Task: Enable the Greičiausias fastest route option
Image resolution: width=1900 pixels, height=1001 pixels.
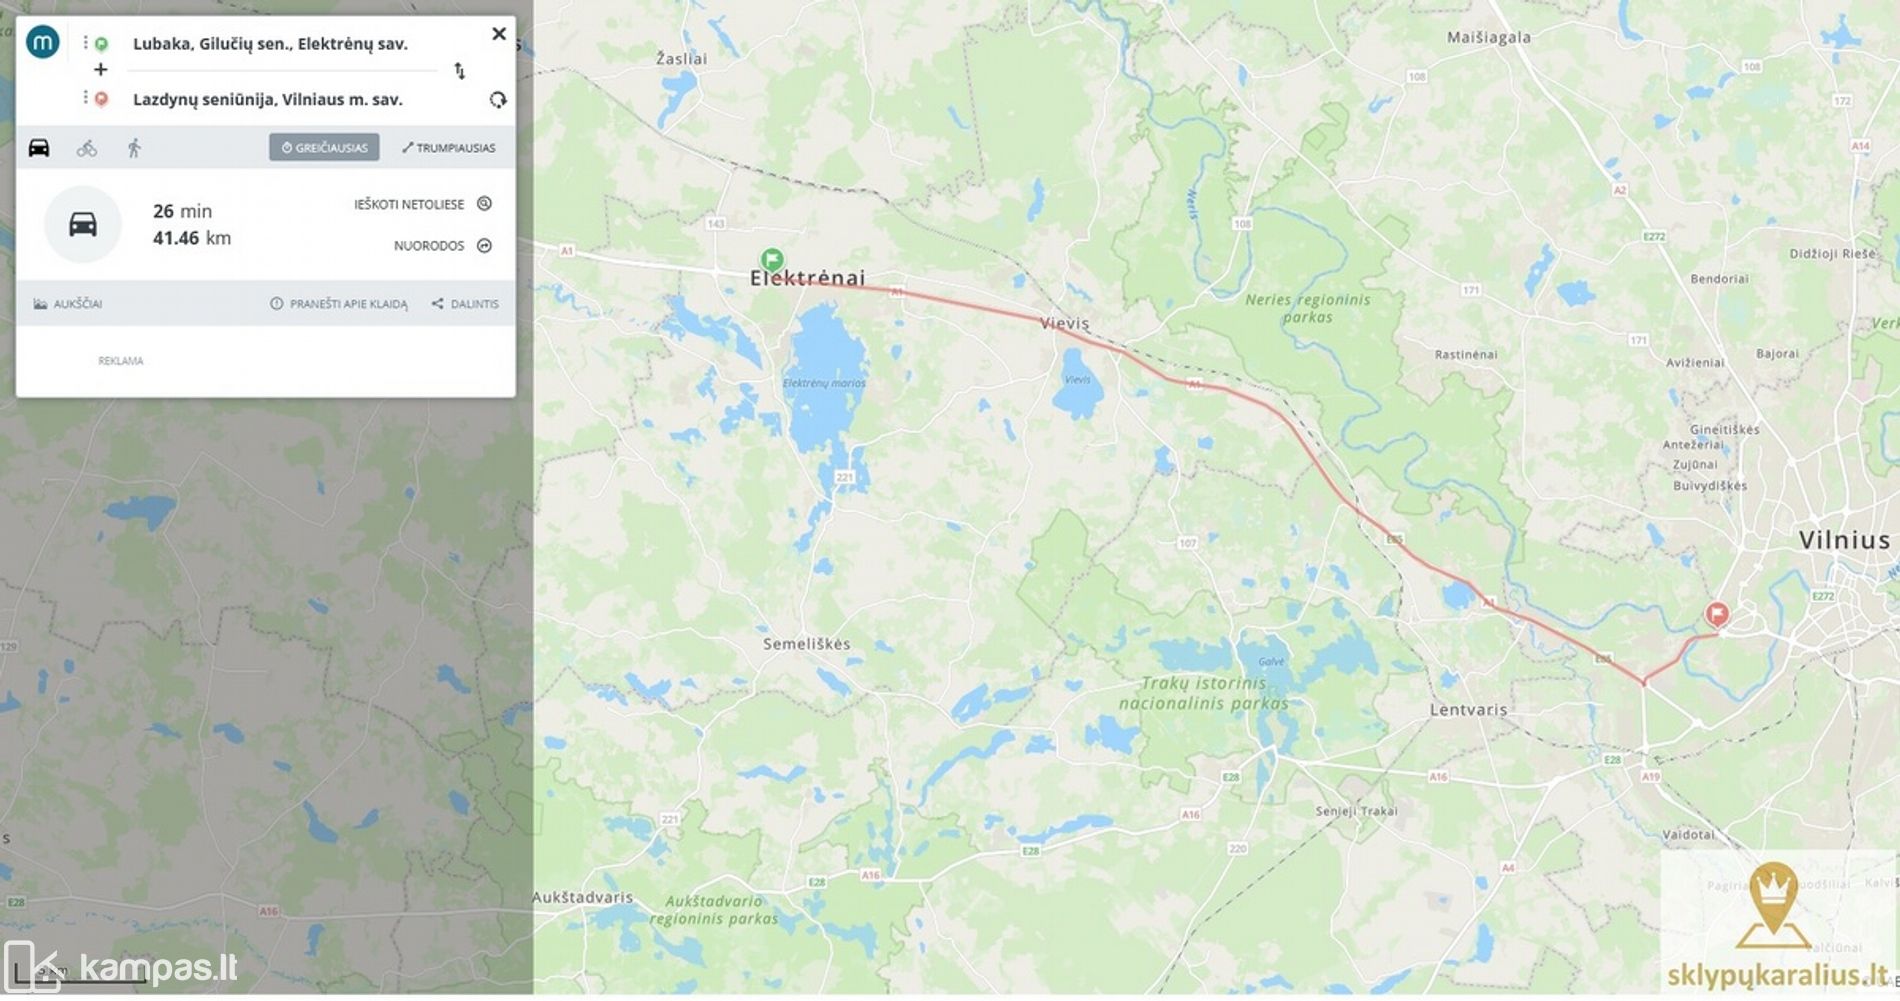Action: coord(324,148)
